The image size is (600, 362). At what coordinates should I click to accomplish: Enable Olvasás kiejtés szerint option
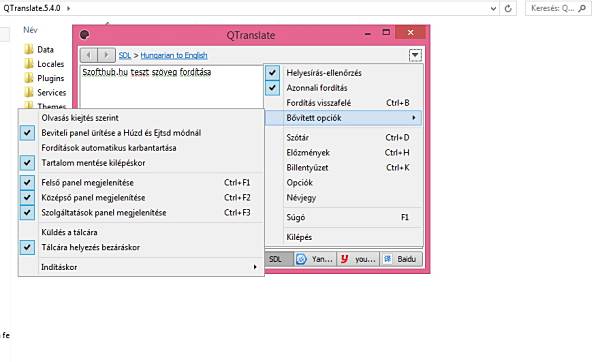(x=141, y=118)
